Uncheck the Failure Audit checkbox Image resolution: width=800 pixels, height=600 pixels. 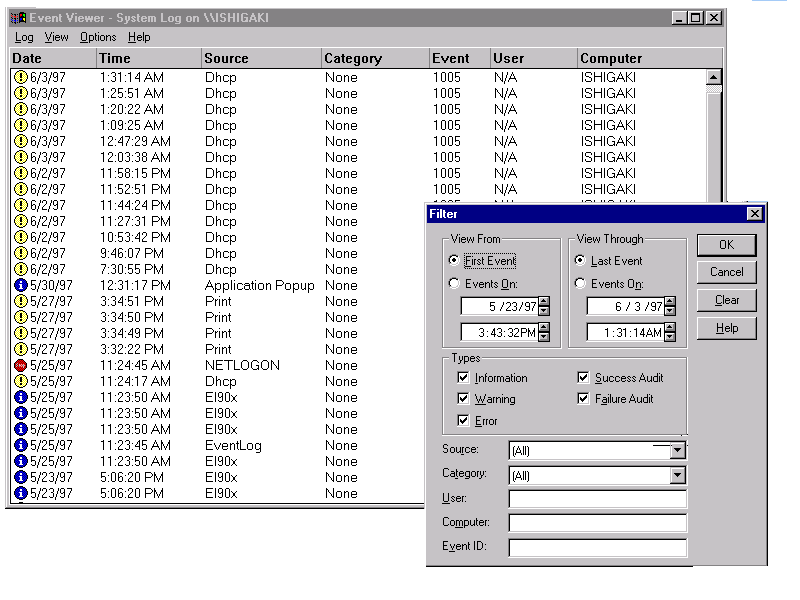point(583,398)
